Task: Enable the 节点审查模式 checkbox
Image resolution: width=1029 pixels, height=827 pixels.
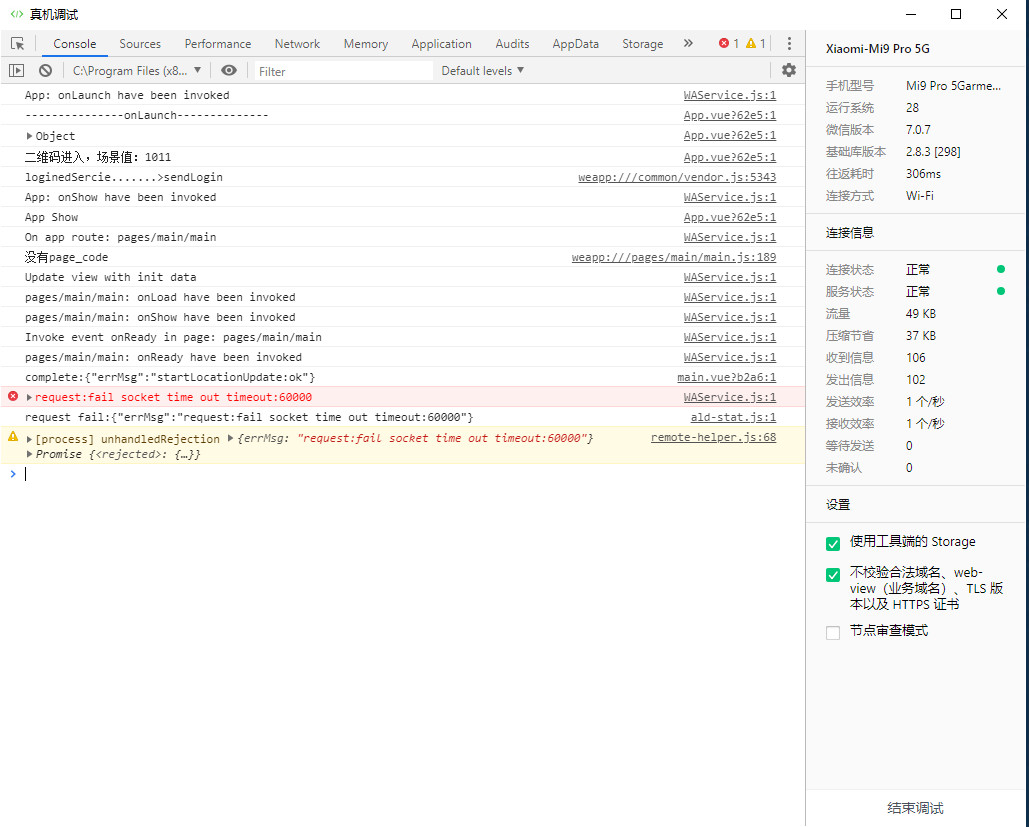Action: [833, 632]
